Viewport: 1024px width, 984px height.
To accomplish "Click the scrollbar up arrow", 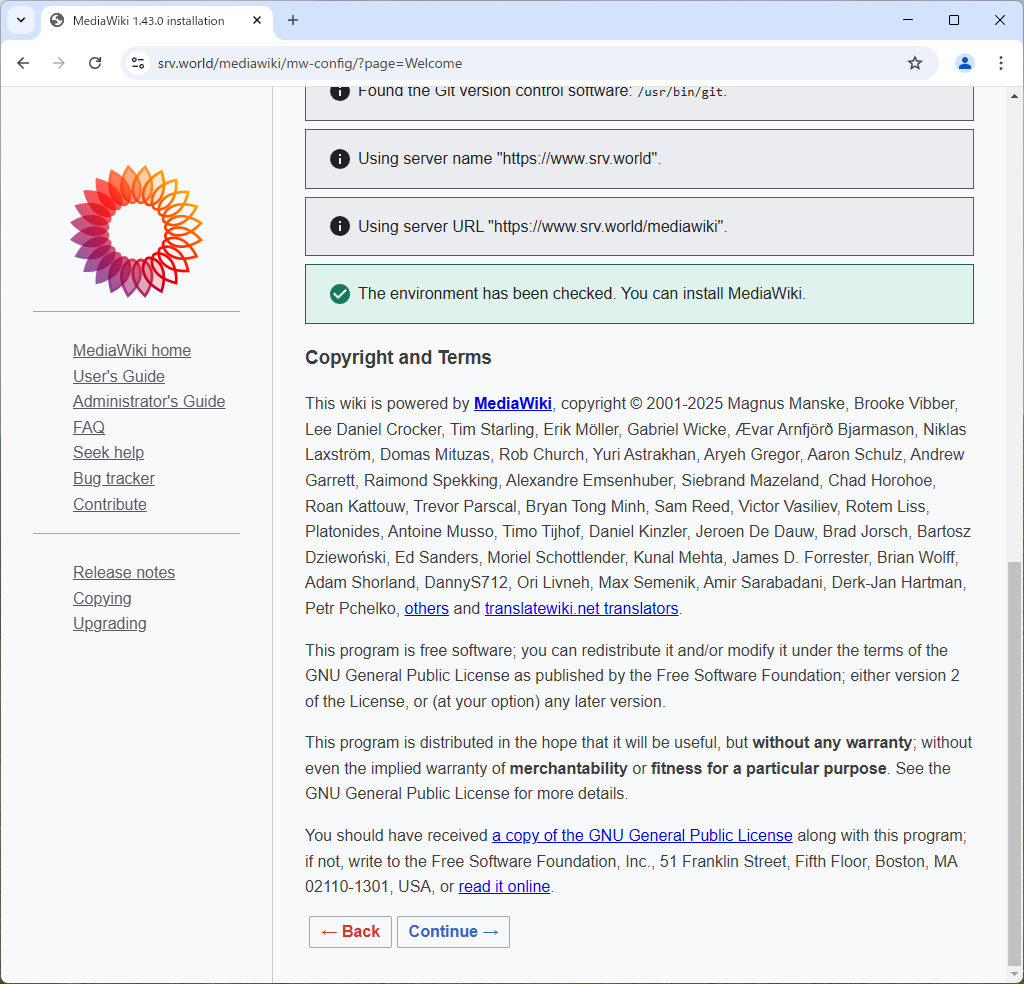I will [x=1014, y=96].
